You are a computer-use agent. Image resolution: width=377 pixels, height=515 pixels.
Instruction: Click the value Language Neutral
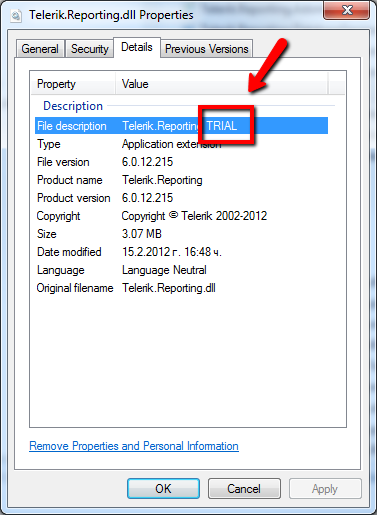point(164,270)
